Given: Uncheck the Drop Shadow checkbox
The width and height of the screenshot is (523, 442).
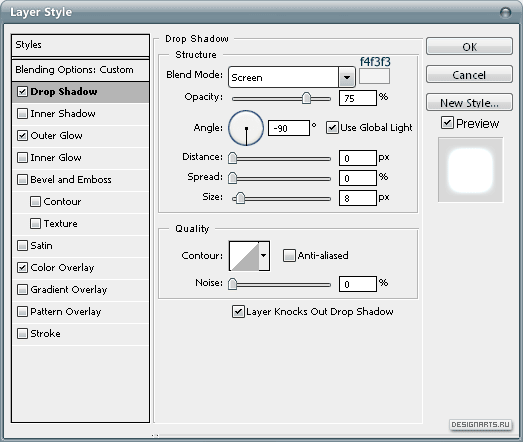Looking at the screenshot, I should pos(22,91).
